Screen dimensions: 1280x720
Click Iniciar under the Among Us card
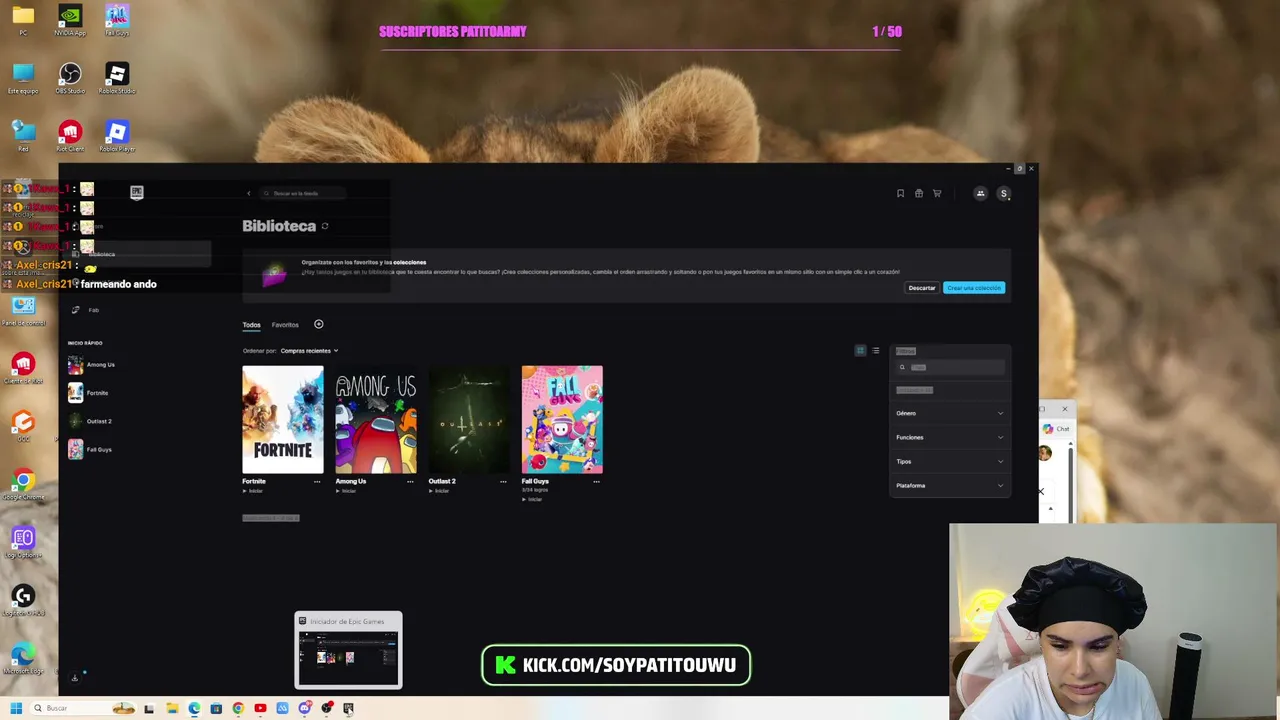coord(346,491)
